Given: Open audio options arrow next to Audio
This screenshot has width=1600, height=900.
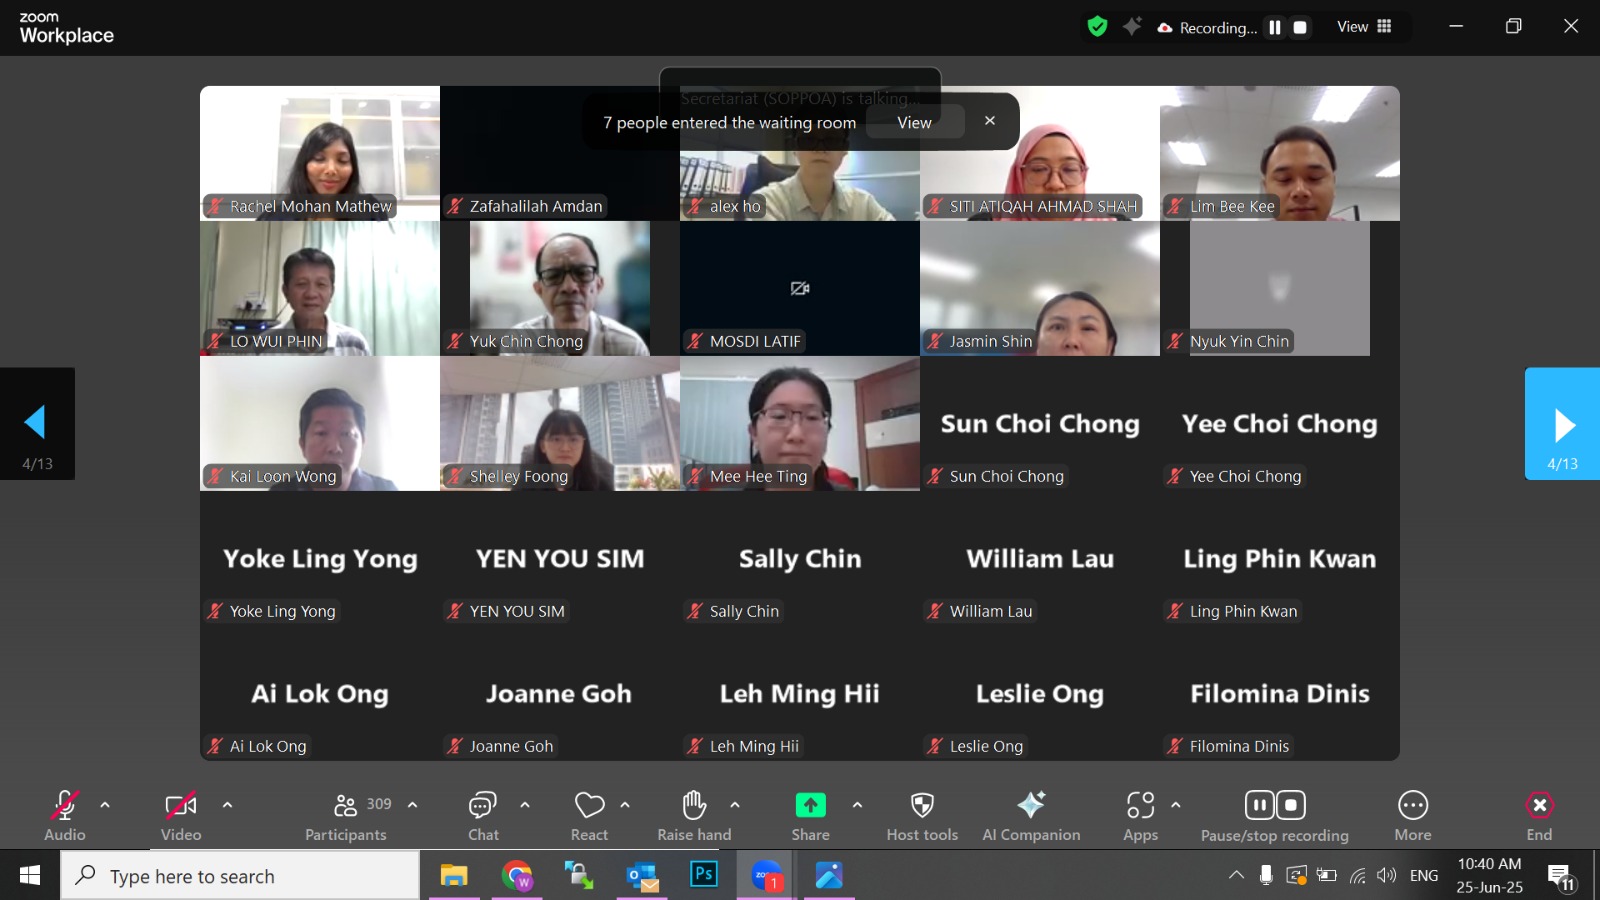Looking at the screenshot, I should click(x=105, y=804).
